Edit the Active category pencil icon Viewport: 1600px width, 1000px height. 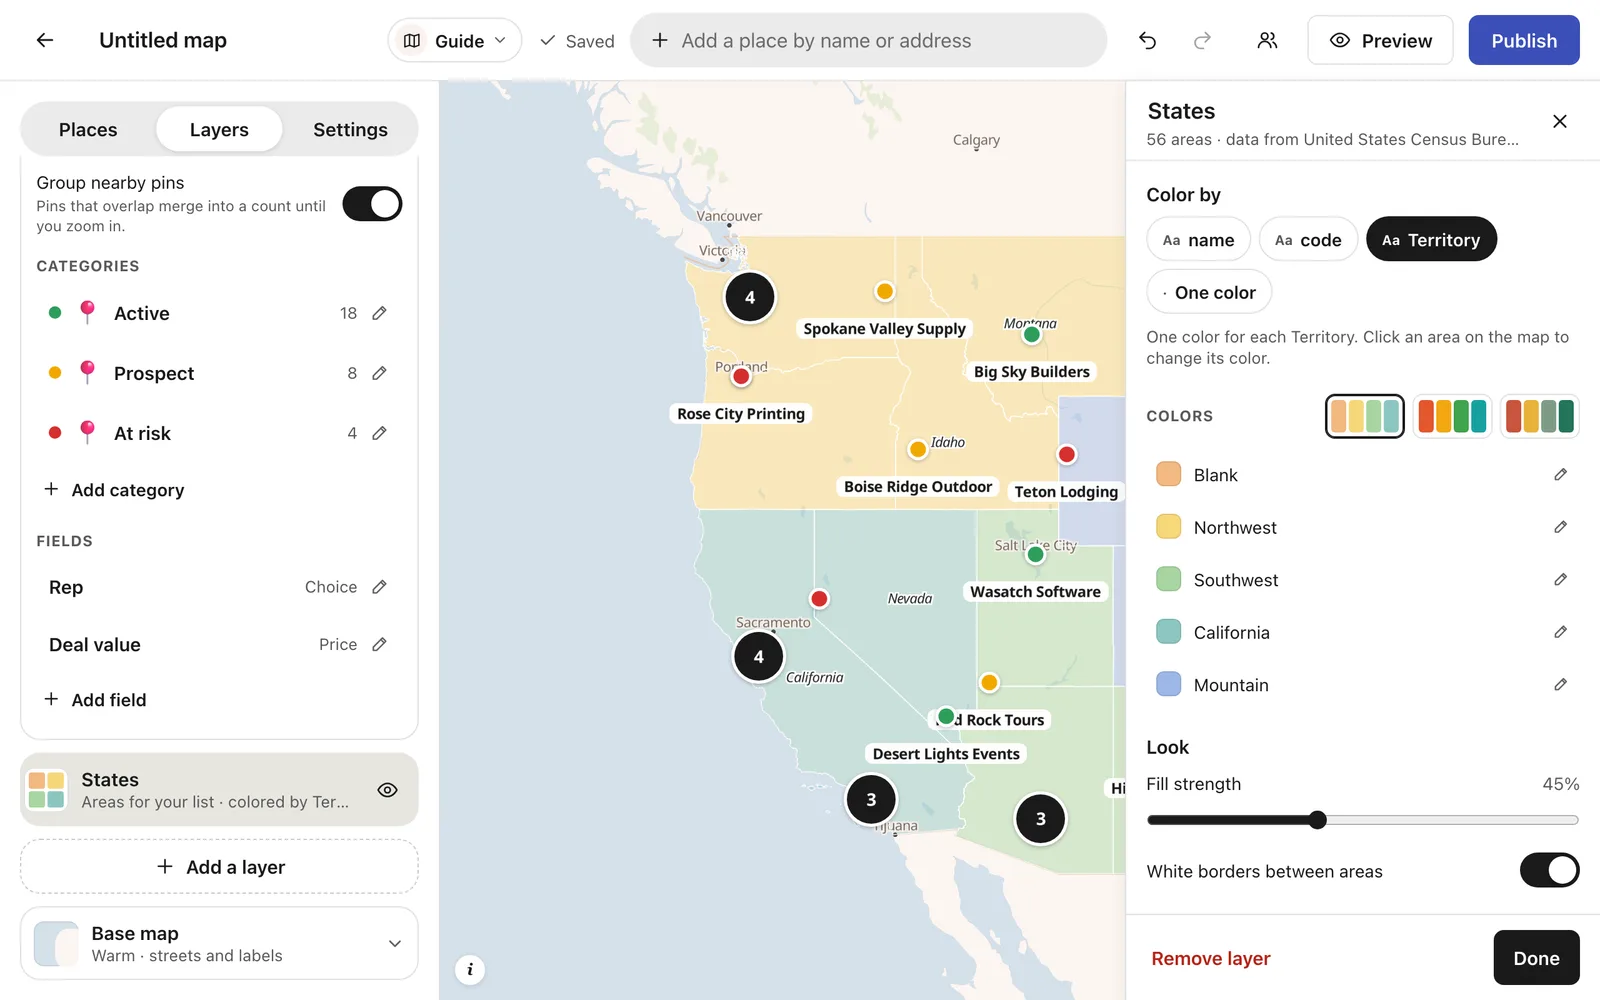379,313
